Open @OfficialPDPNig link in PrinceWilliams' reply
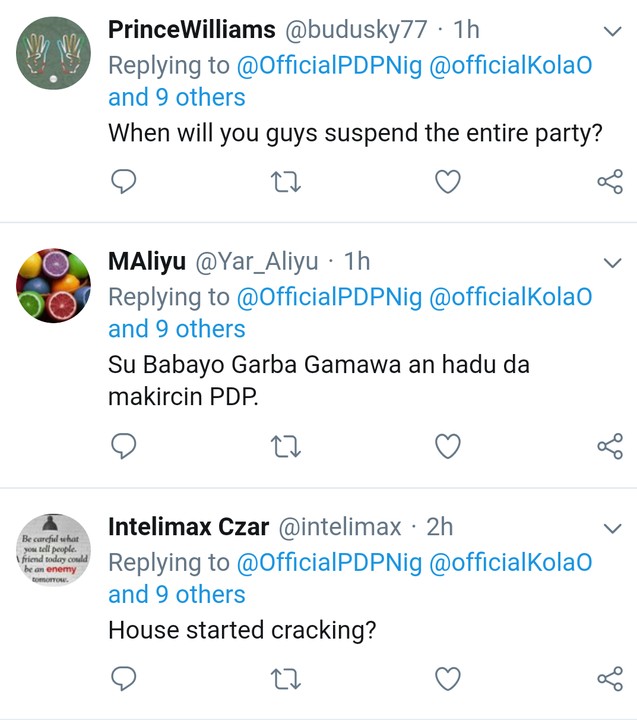Image resolution: width=637 pixels, height=720 pixels. (329, 66)
